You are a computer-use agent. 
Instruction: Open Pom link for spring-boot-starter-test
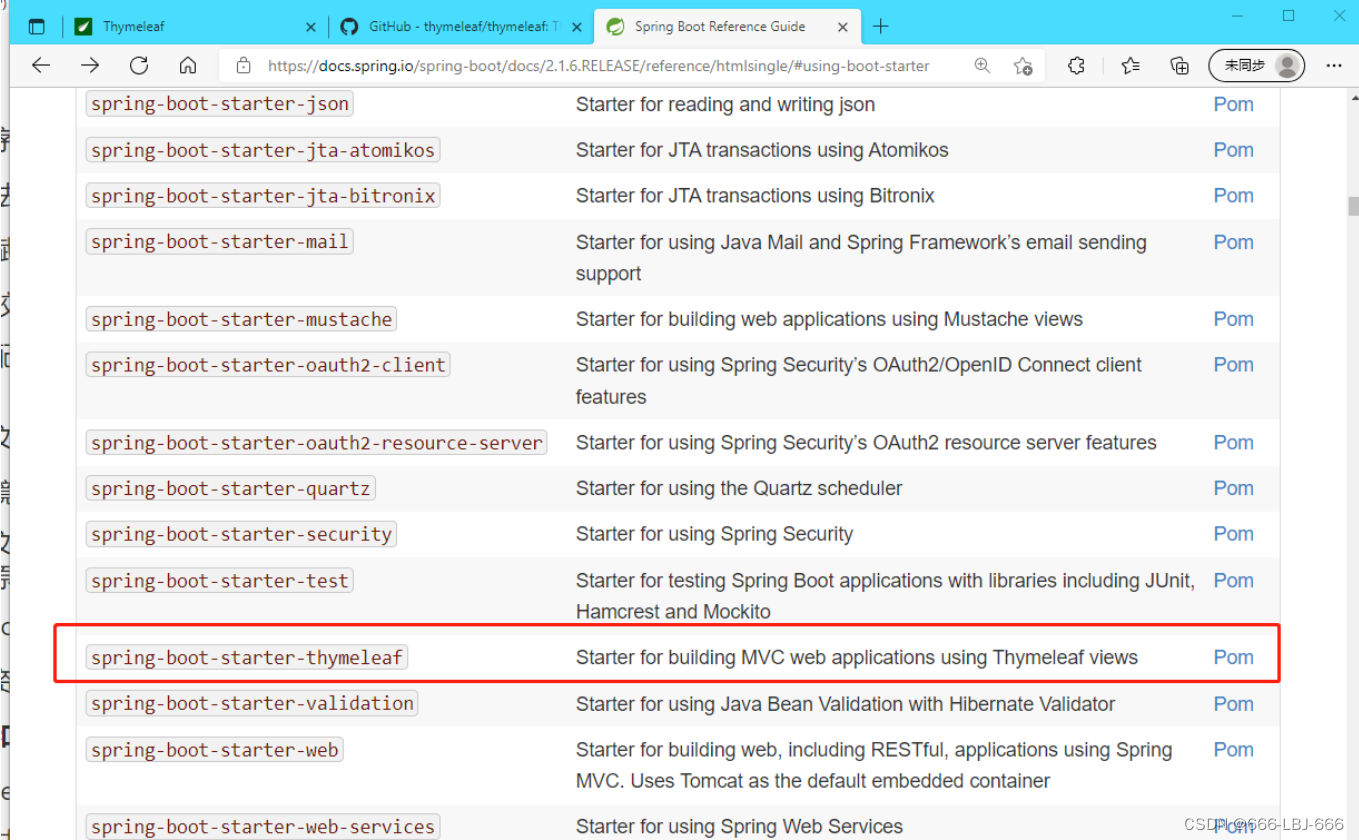click(1233, 580)
